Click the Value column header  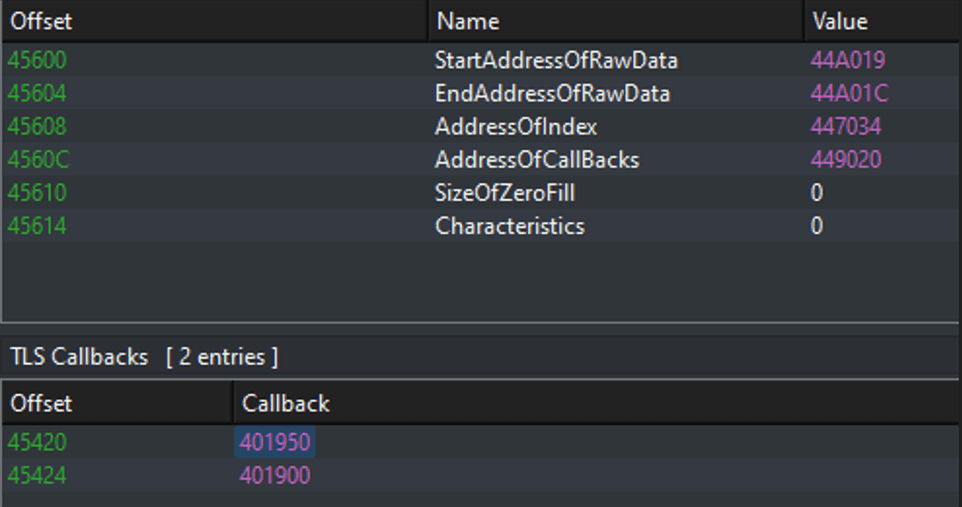pyautogui.click(x=882, y=21)
